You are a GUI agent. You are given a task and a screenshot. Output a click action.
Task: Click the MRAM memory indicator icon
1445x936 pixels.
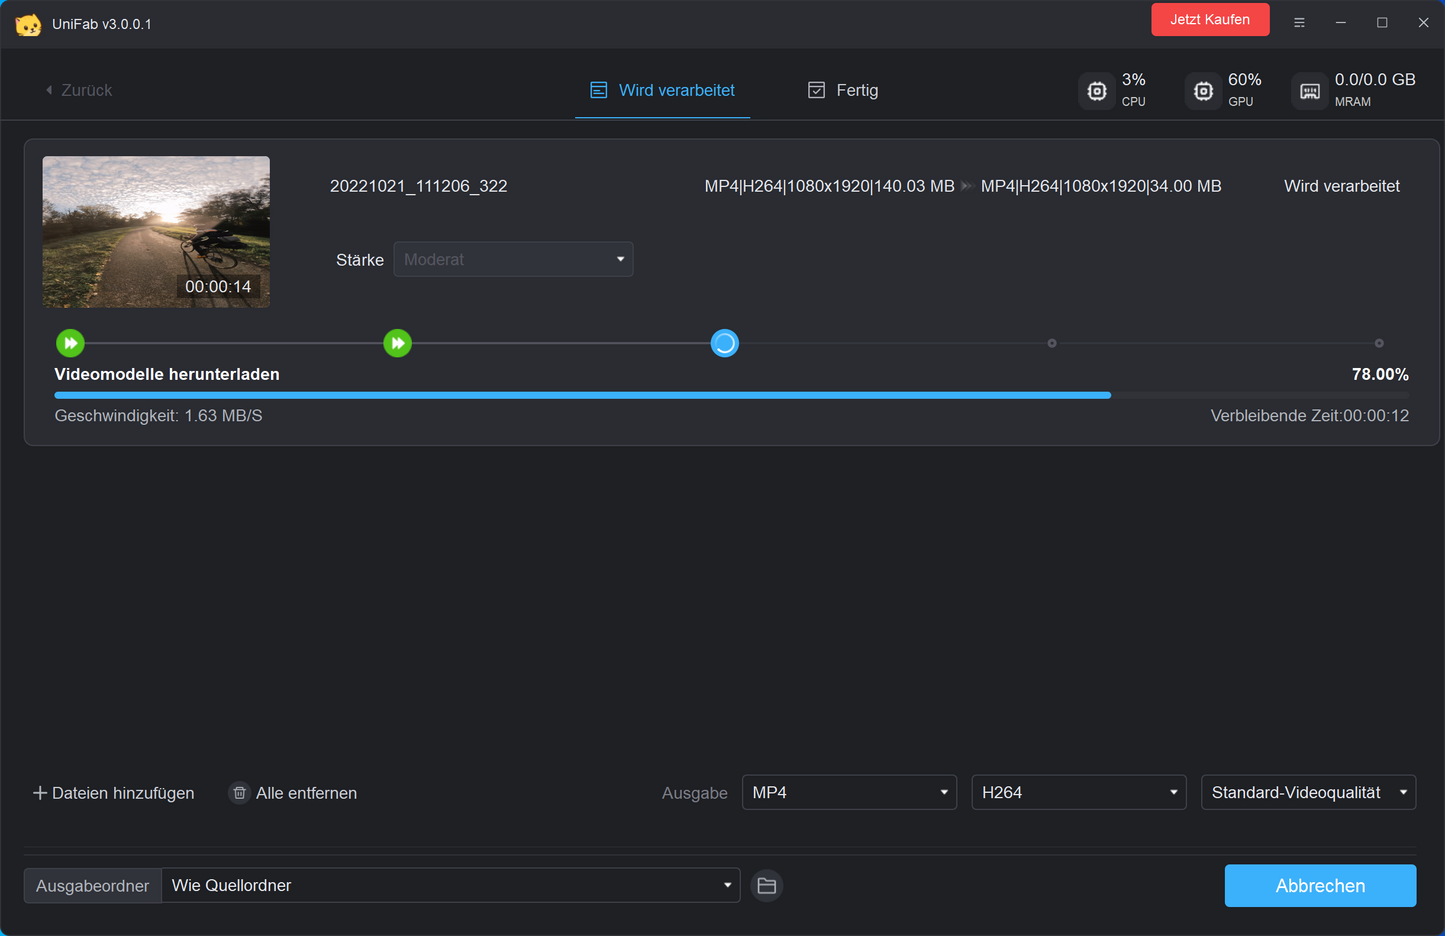point(1309,90)
